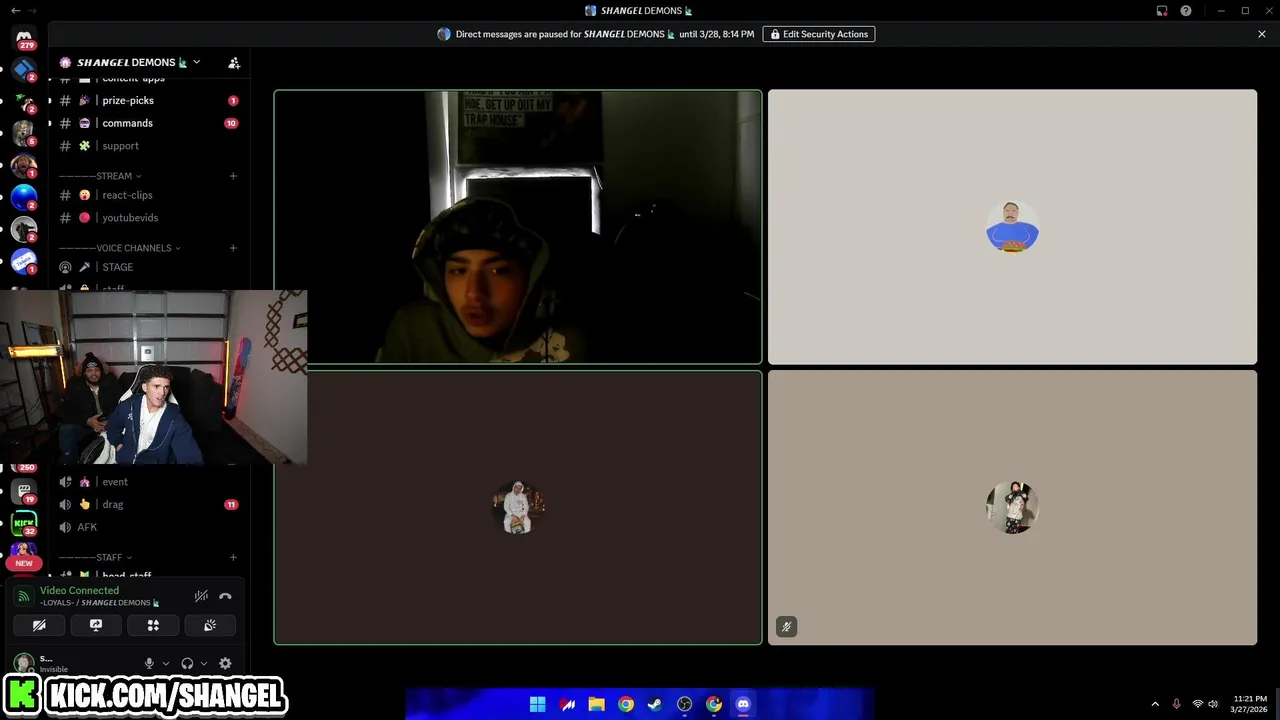The width and height of the screenshot is (1280, 720).
Task: Open user settings gear
Action: [225, 663]
